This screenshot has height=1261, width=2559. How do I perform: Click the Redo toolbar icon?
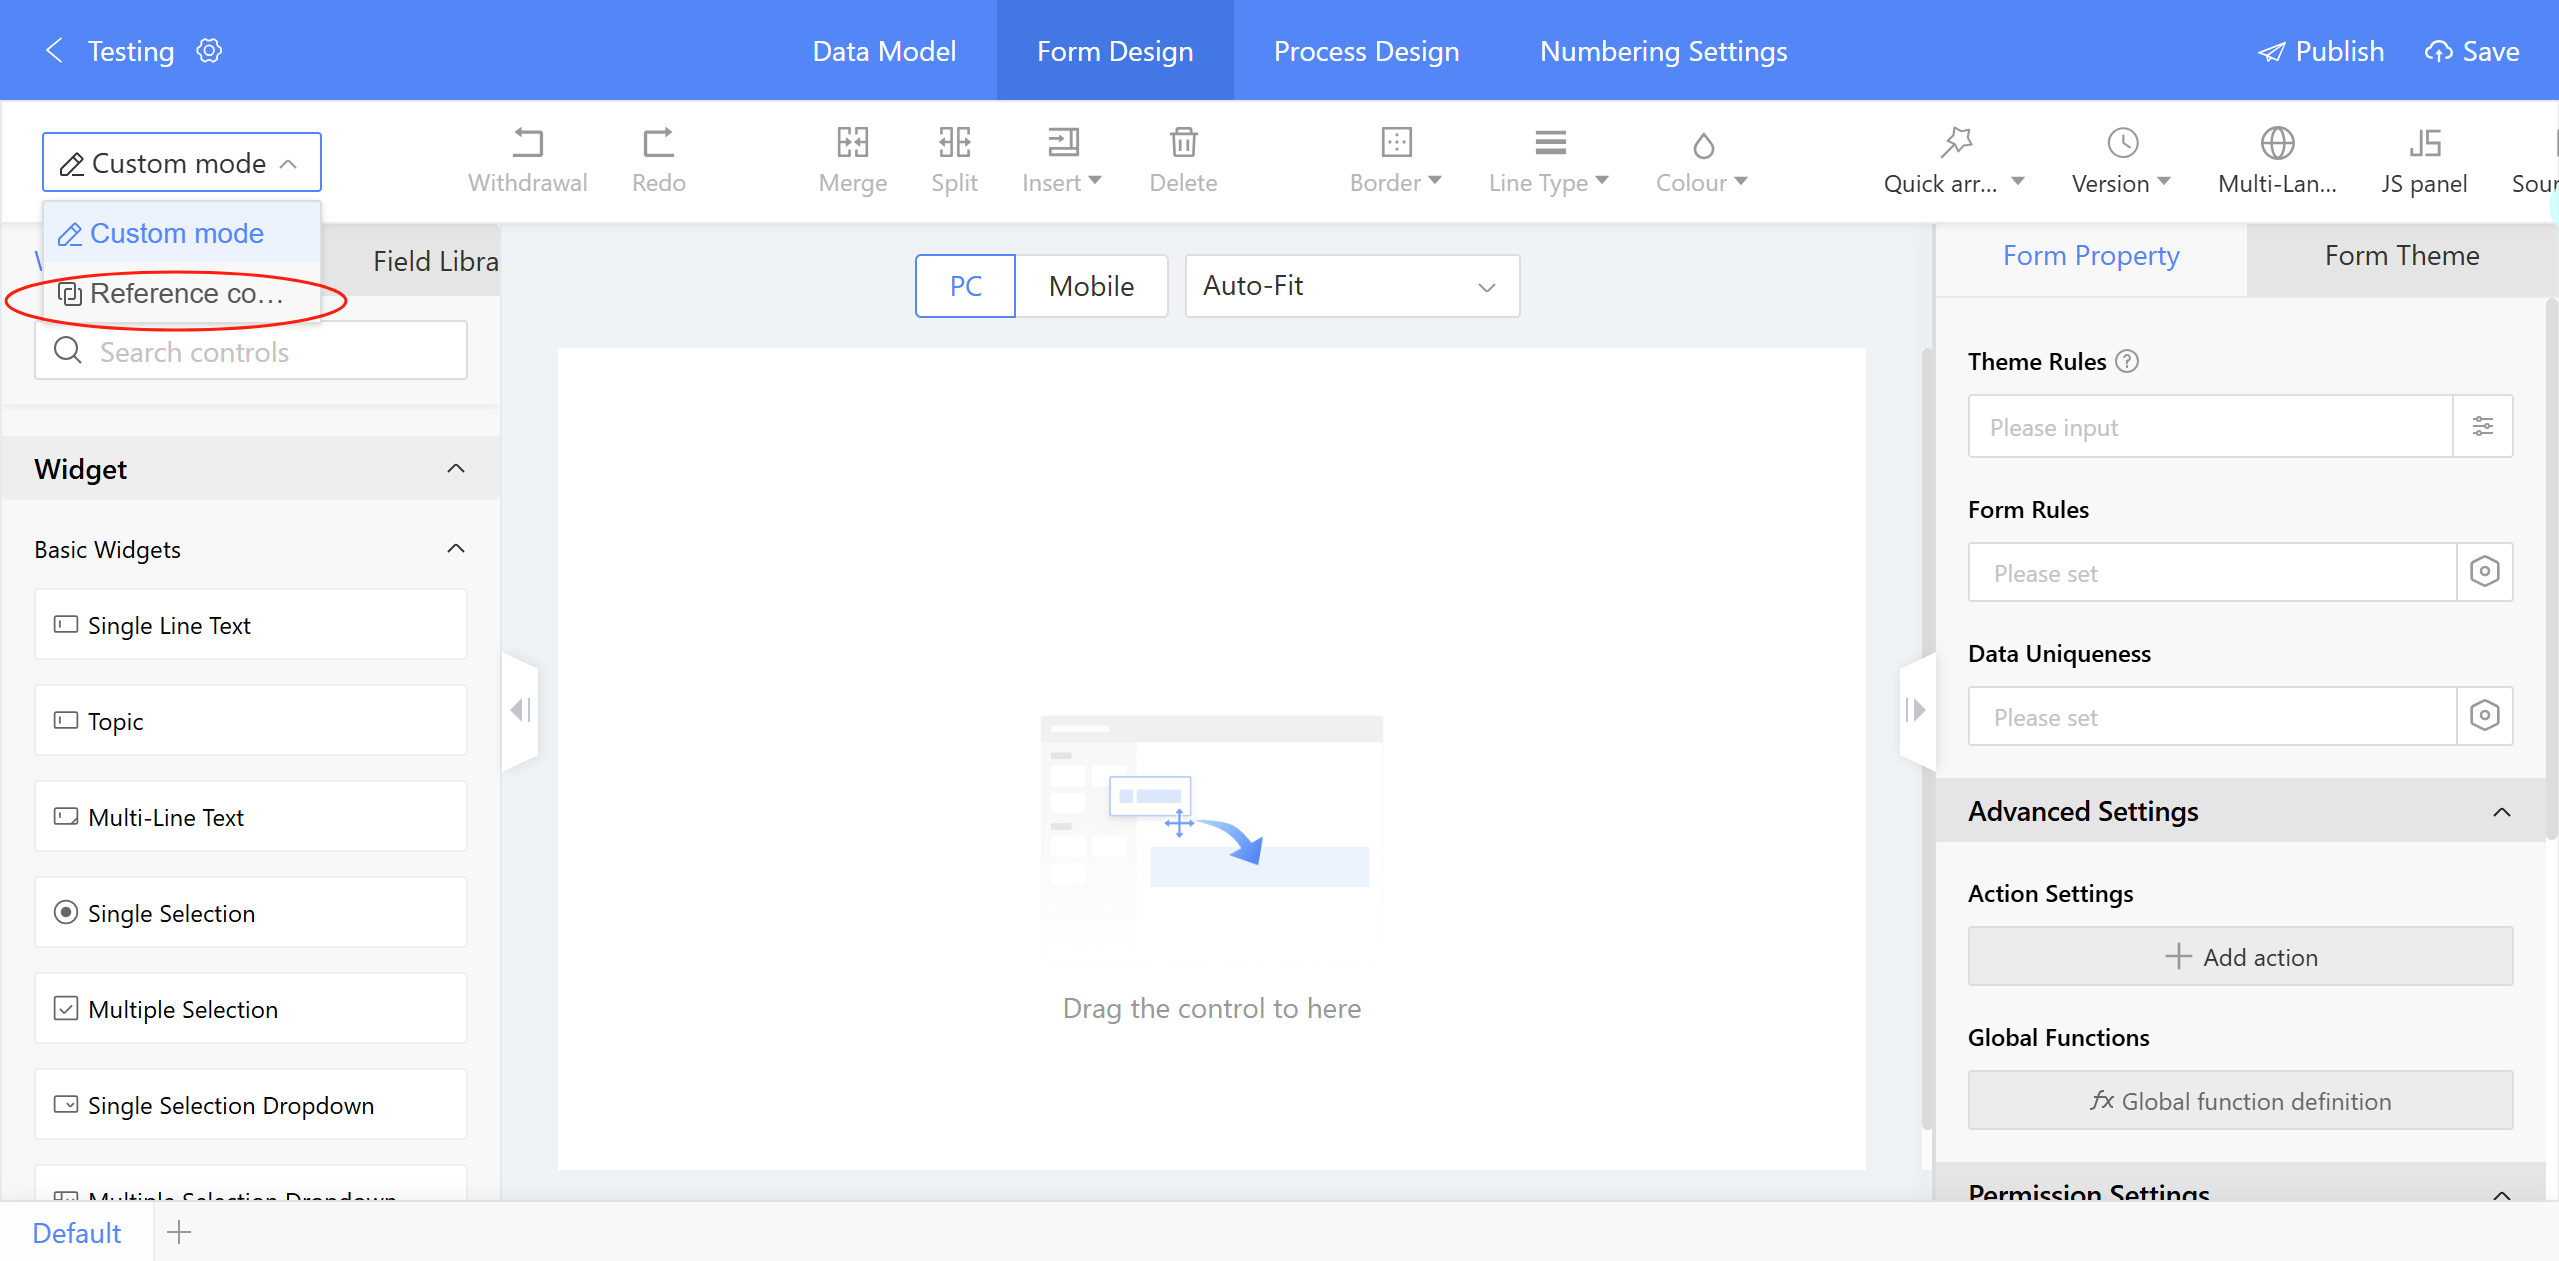coord(658,143)
